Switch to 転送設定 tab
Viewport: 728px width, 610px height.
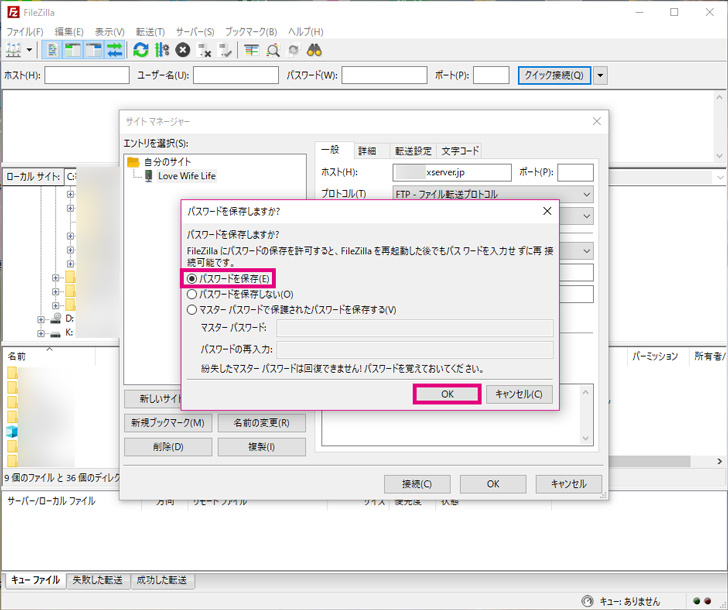413,151
